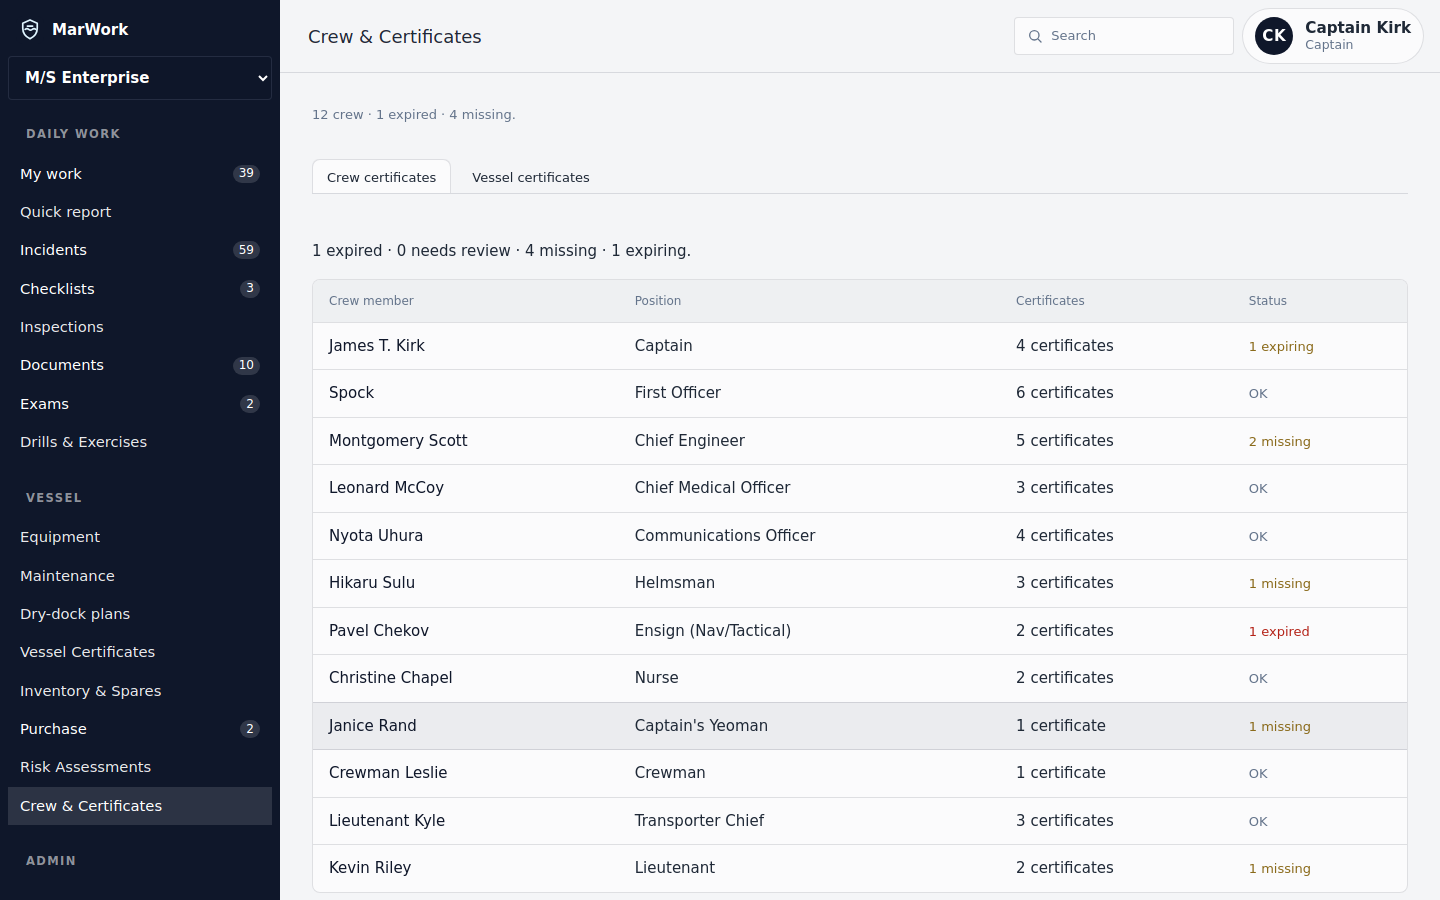Open My work in sidebar
This screenshot has width=1440, height=900.
tap(140, 174)
